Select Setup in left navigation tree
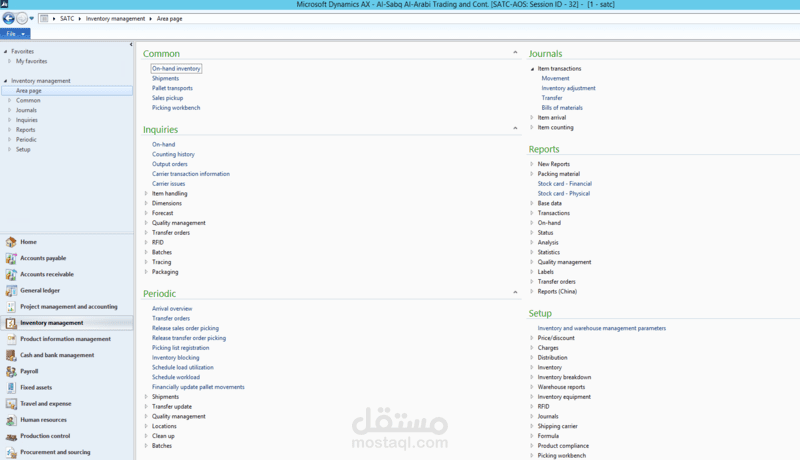The image size is (800, 460). 23,149
